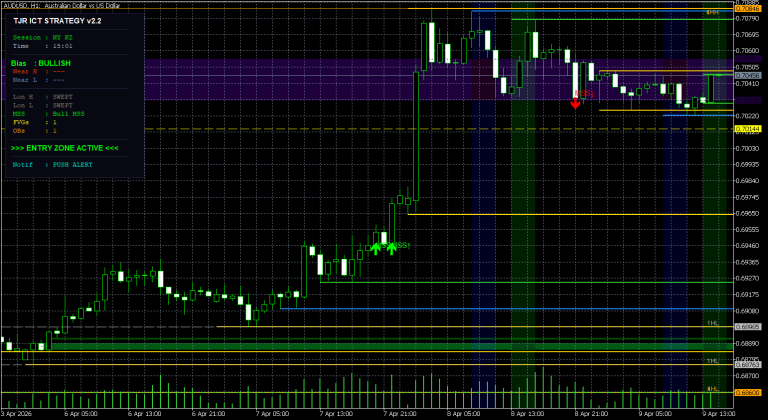The width and height of the screenshot is (768, 420).
Task: Select the 0.68763 price axis label
Action: point(748,364)
